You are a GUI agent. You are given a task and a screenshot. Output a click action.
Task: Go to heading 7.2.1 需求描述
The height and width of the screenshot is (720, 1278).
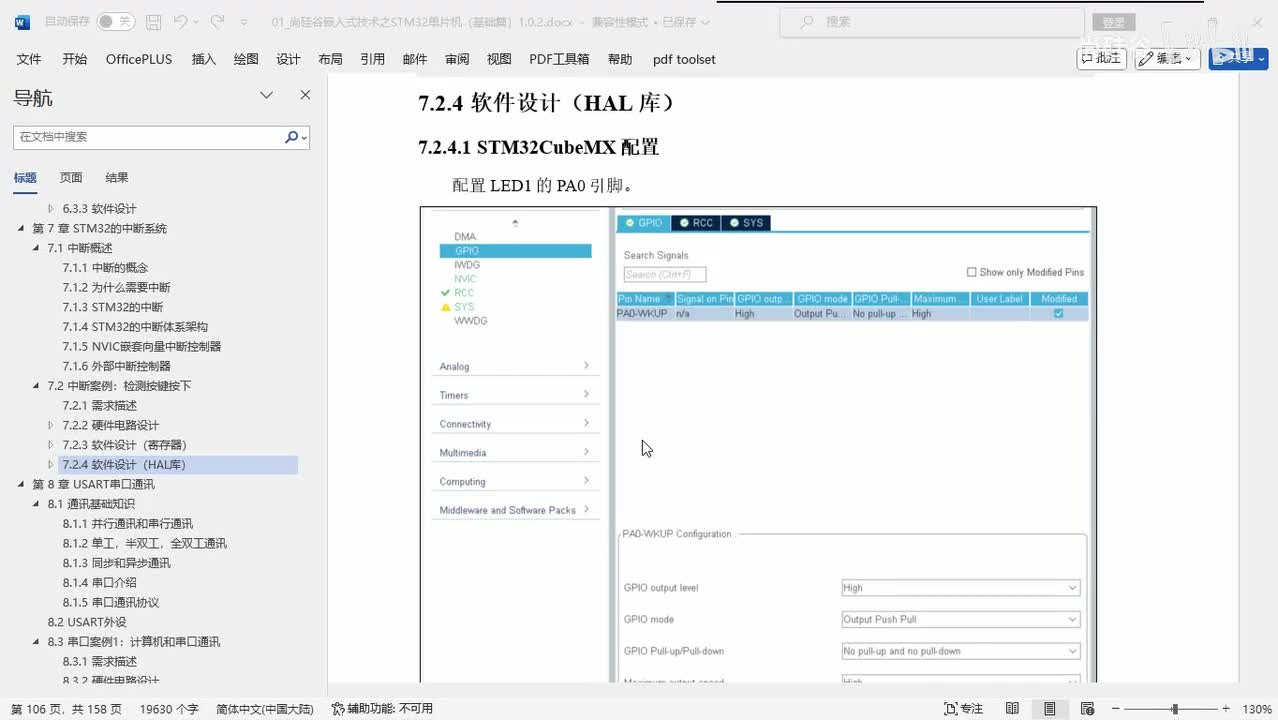[99, 406]
